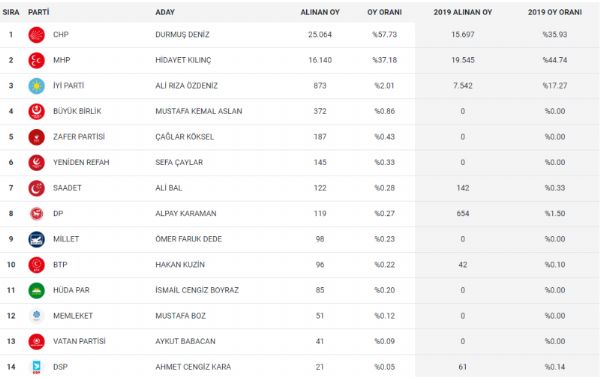Open candidate DURMUŞ DENİZ name
600x377 pixels.
tap(182, 34)
